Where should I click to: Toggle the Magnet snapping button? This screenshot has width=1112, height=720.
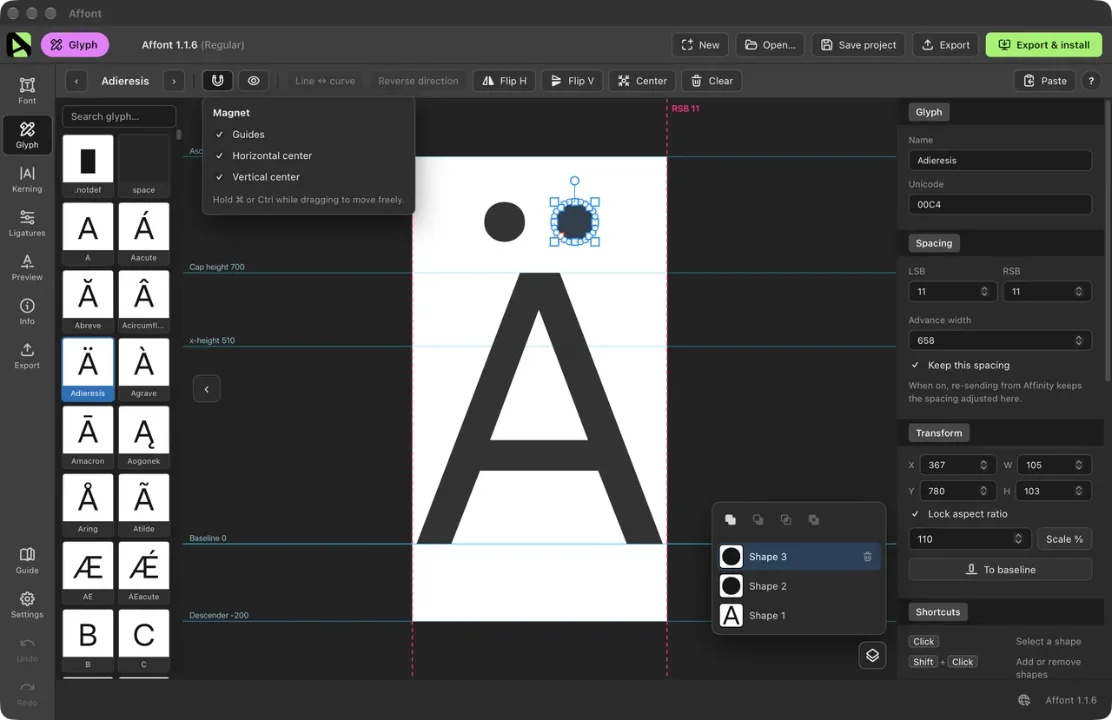coord(218,81)
